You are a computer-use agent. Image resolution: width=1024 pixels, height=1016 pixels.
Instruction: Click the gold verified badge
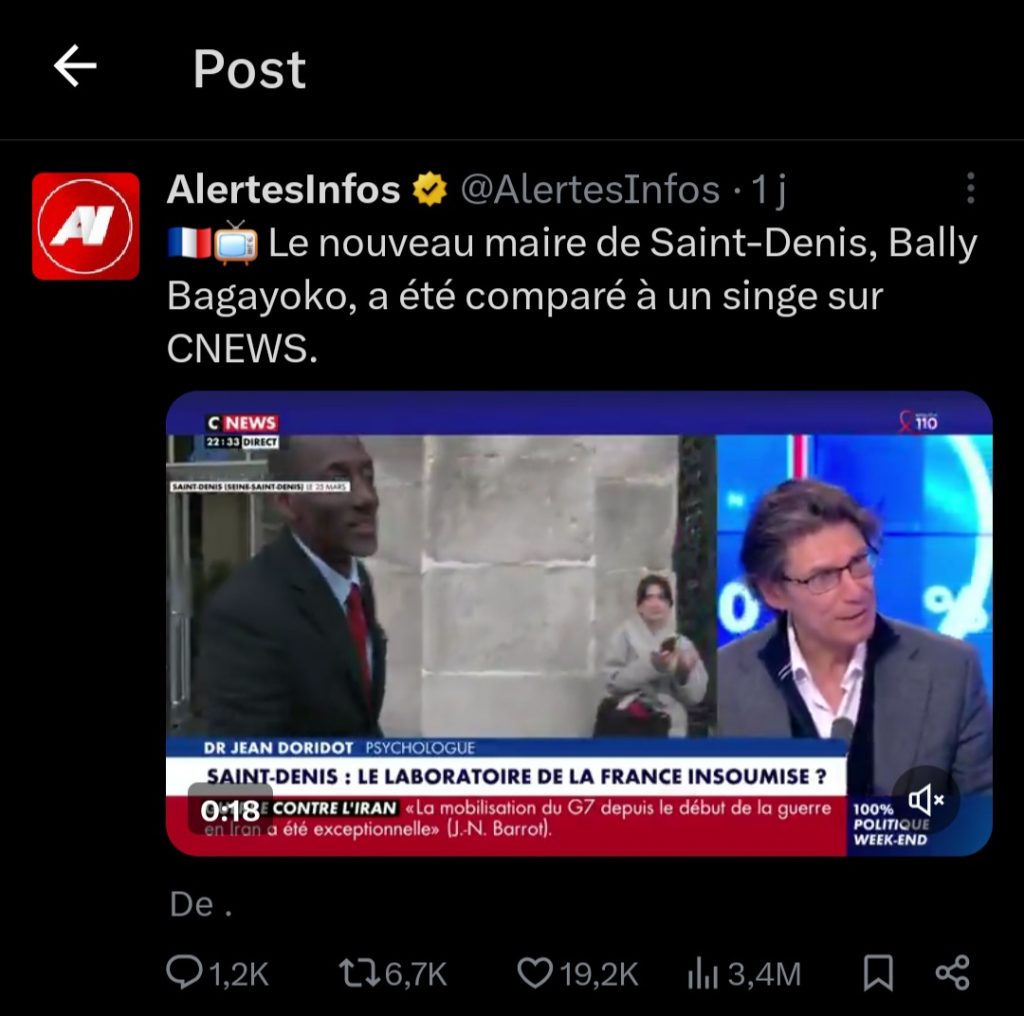430,189
